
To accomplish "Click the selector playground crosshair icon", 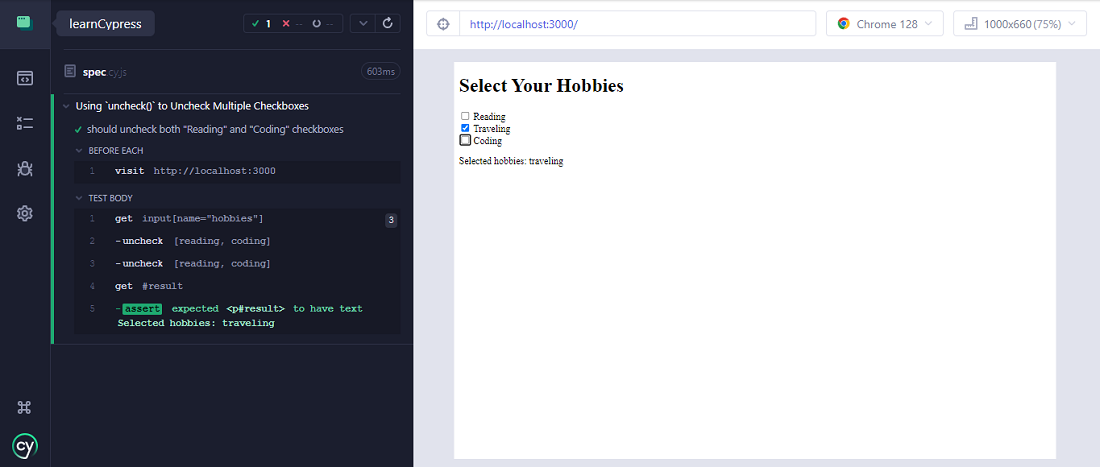I will pyautogui.click(x=443, y=24).
